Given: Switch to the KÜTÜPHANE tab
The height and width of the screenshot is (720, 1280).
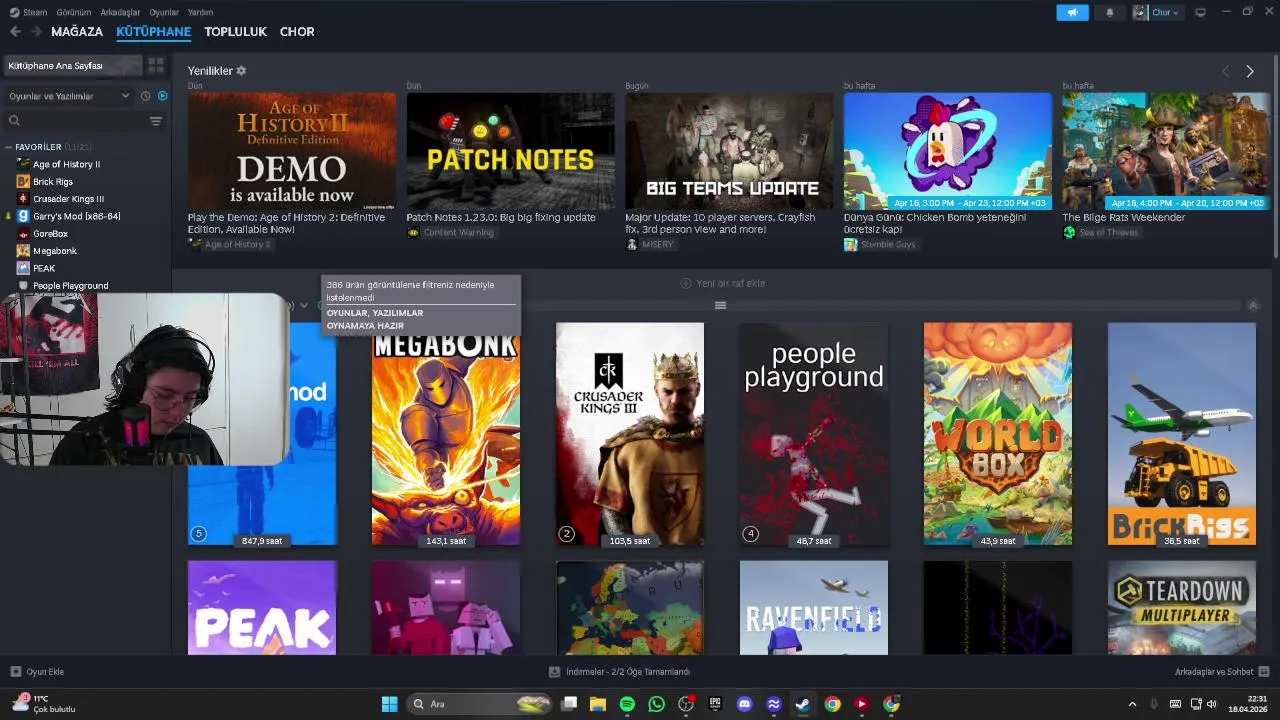Looking at the screenshot, I should pyautogui.click(x=153, y=32).
